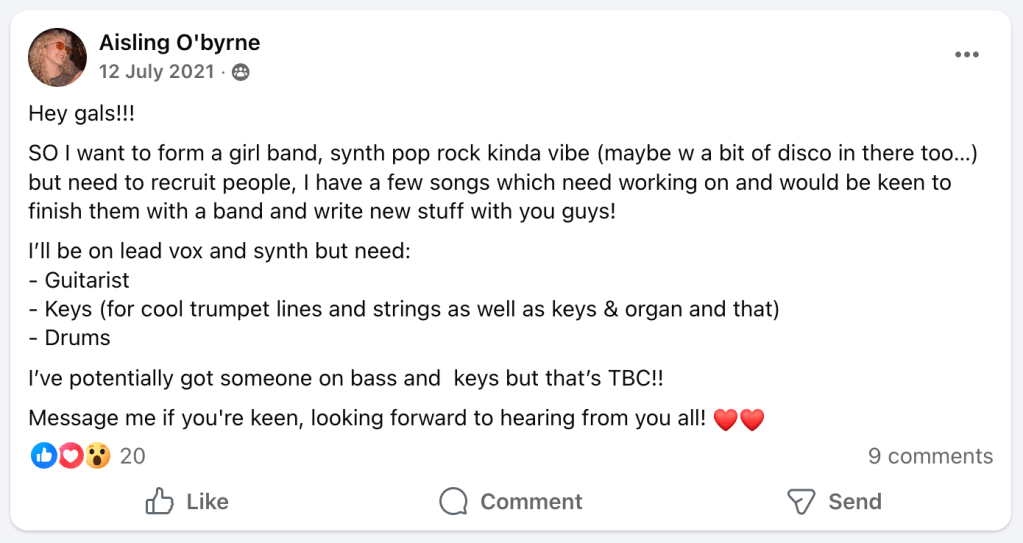This screenshot has height=543, width=1023.
Task: Click the red heart reaction icon
Action: click(x=70, y=456)
